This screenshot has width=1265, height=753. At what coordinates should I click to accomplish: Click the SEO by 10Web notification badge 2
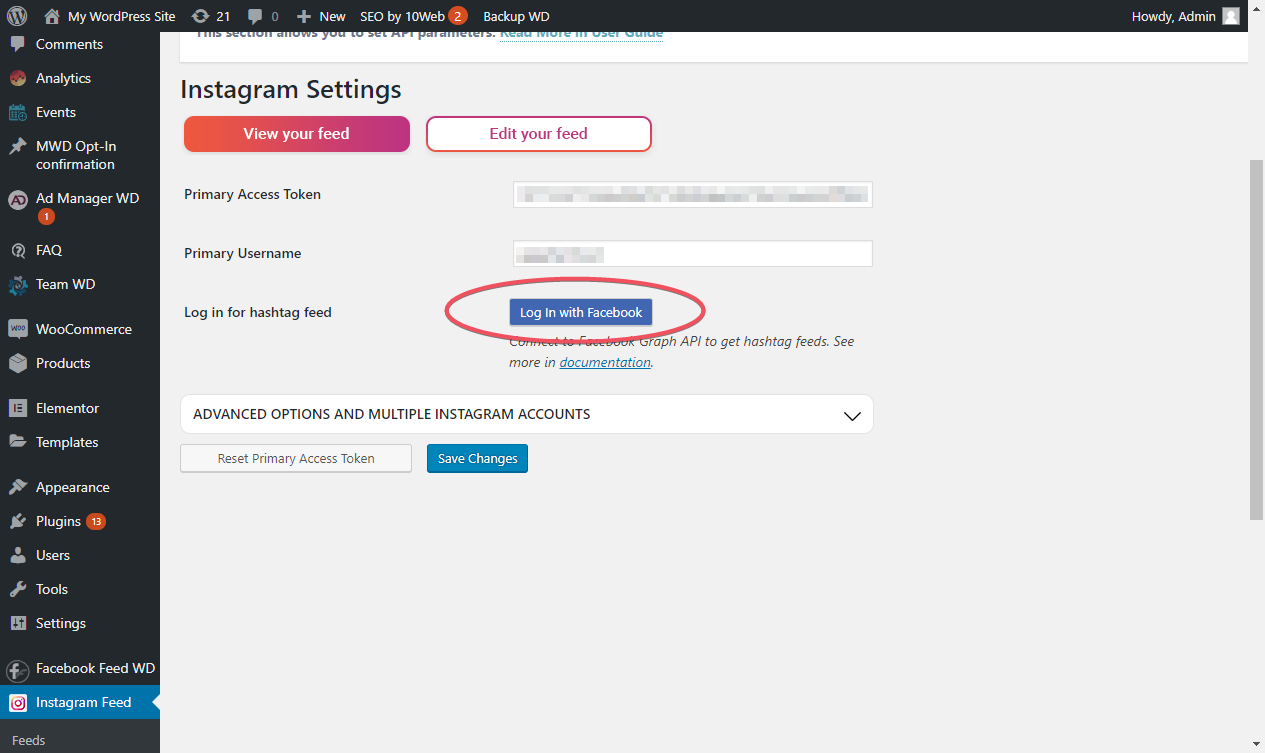coord(458,16)
